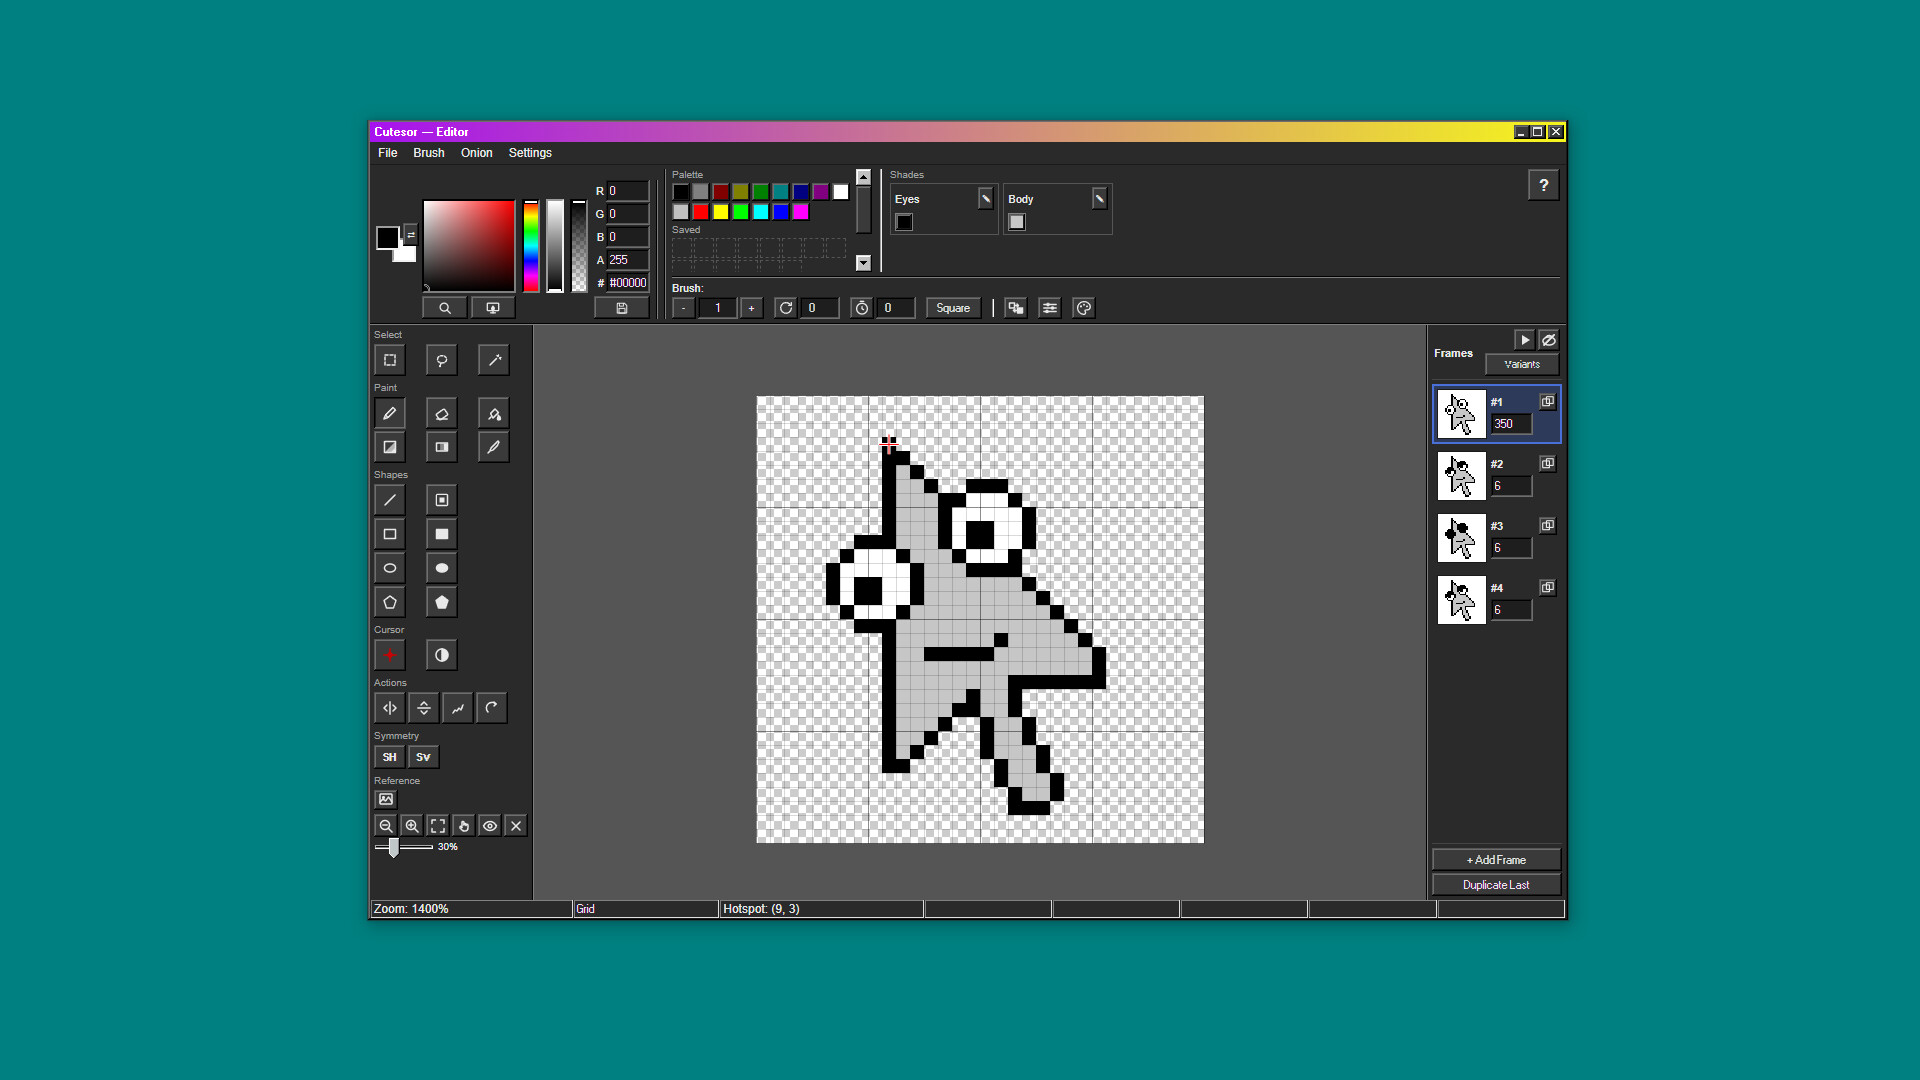The image size is (1920, 1080).
Task: Select the filled polygon shape tool
Action: (442, 602)
